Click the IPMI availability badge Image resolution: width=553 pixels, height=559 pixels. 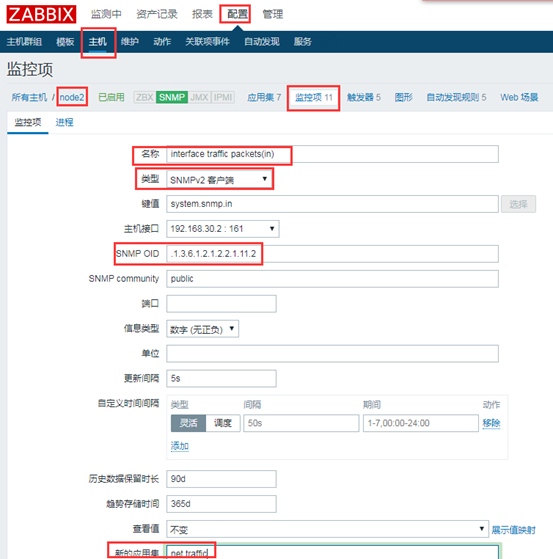(223, 97)
